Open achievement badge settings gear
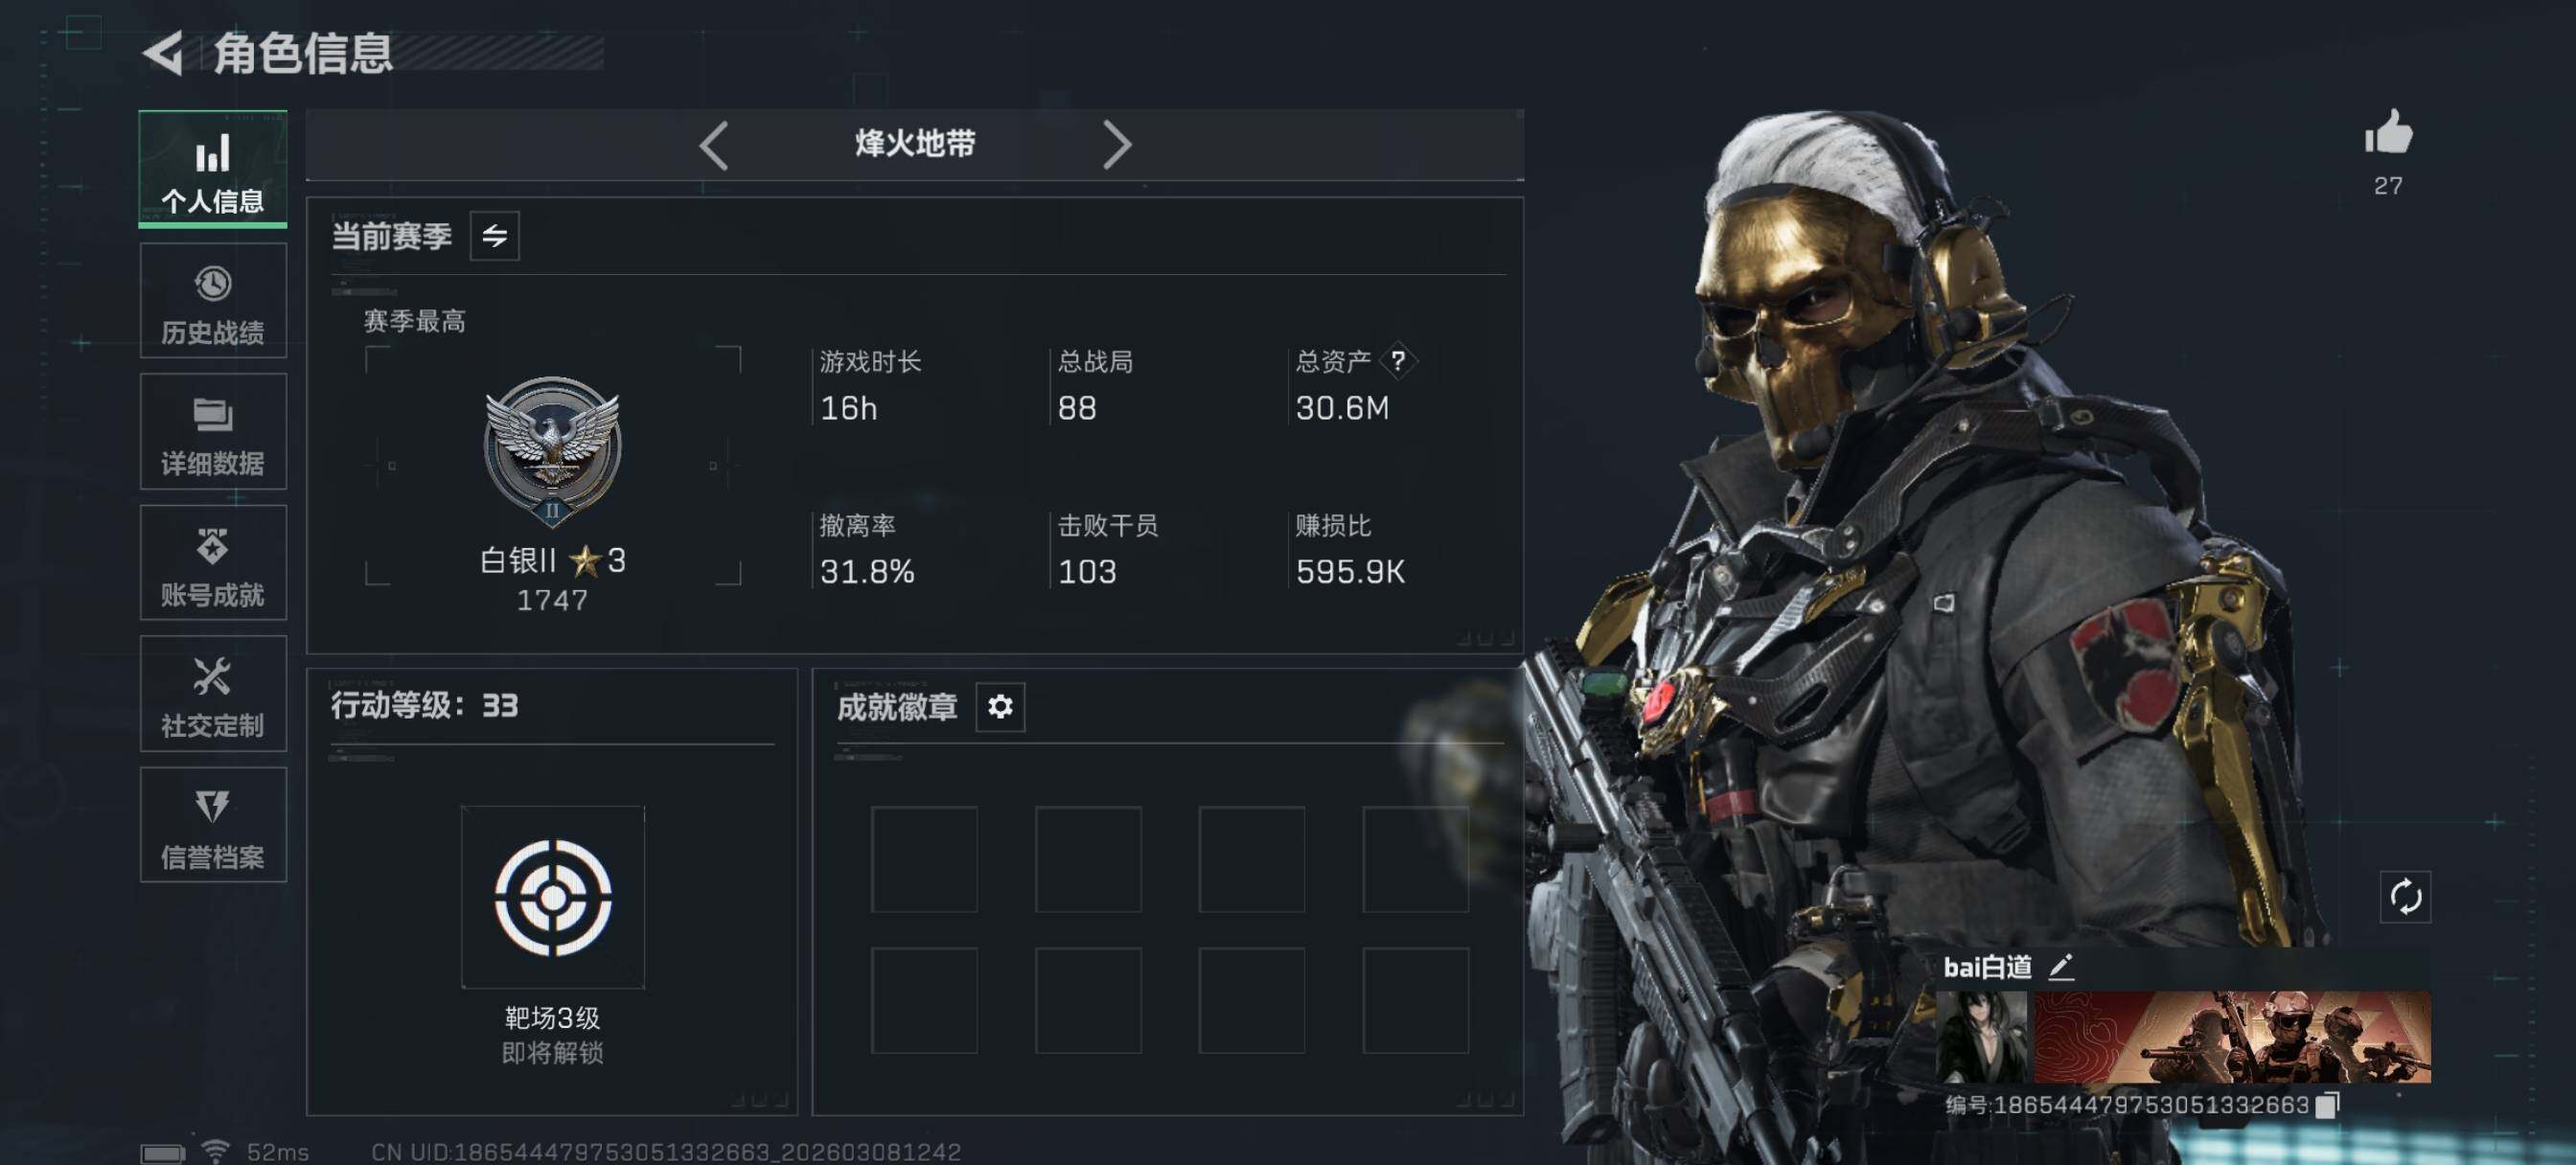The image size is (2576, 1165). coord(1000,707)
